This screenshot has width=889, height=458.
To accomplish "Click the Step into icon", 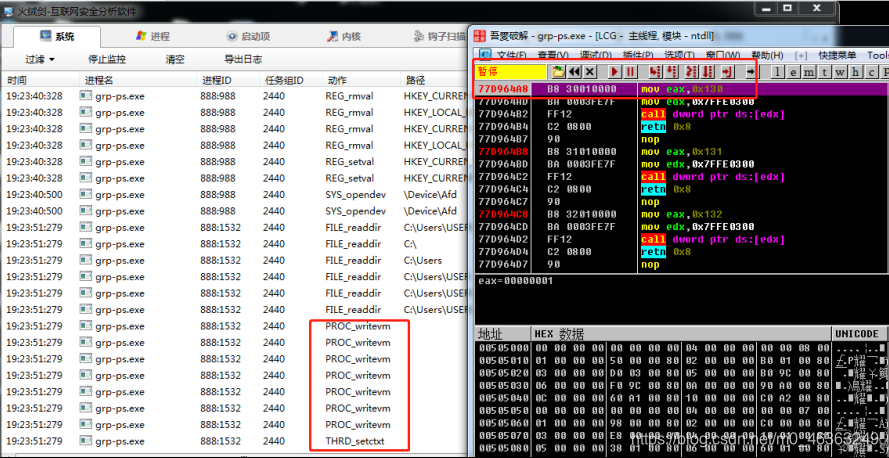I will click(656, 72).
